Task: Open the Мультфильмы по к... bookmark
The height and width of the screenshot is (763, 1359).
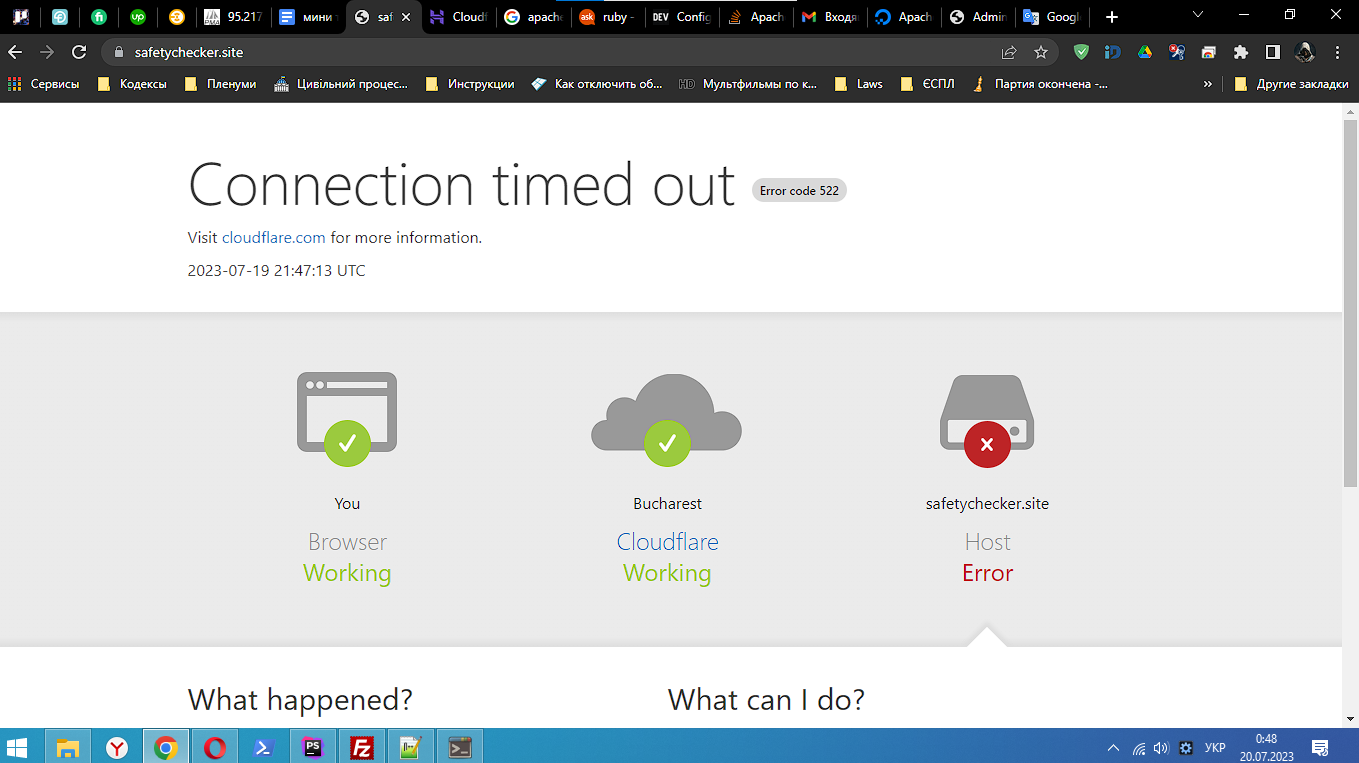Action: (748, 84)
